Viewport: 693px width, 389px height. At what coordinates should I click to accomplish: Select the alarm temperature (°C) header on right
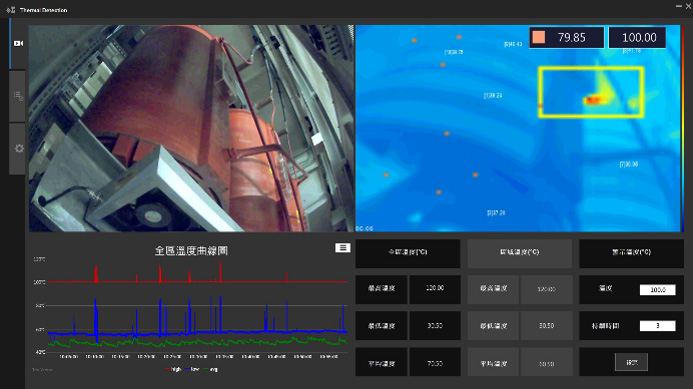(x=631, y=253)
